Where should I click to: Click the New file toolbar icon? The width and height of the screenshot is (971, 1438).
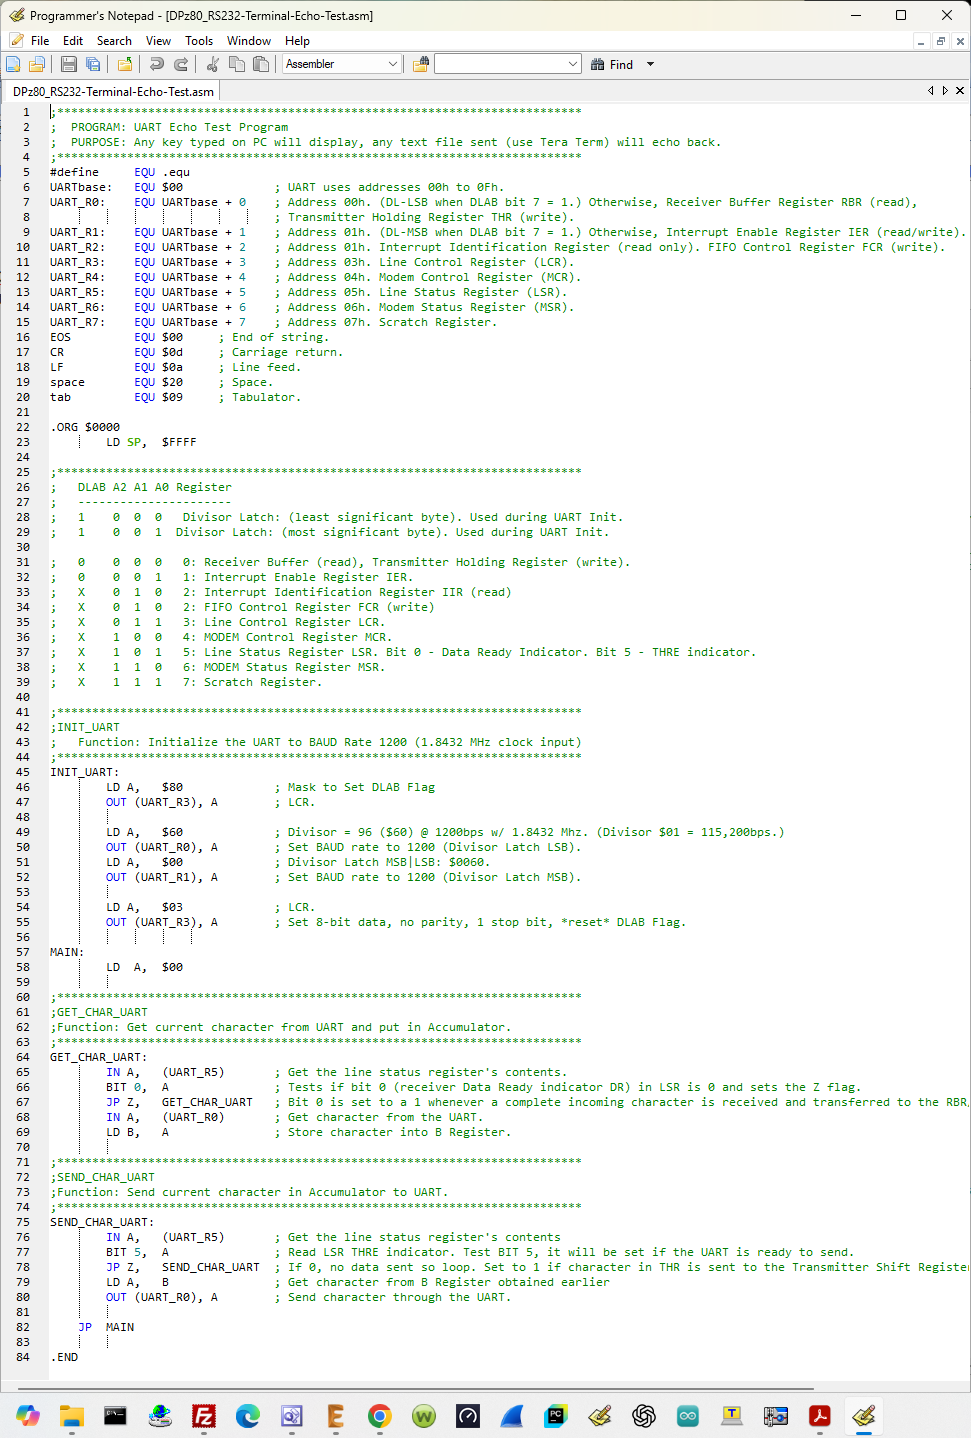pyautogui.click(x=13, y=64)
